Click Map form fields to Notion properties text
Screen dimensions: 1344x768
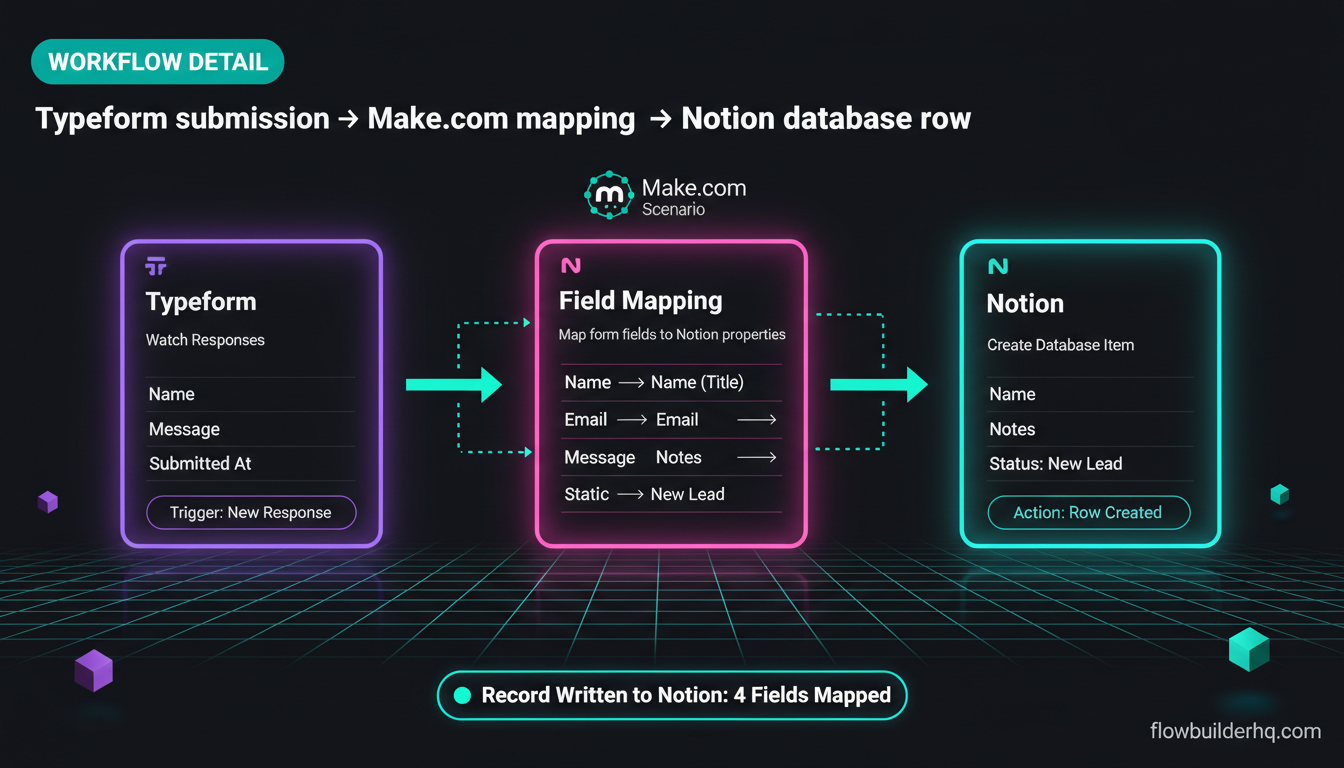(x=672, y=334)
